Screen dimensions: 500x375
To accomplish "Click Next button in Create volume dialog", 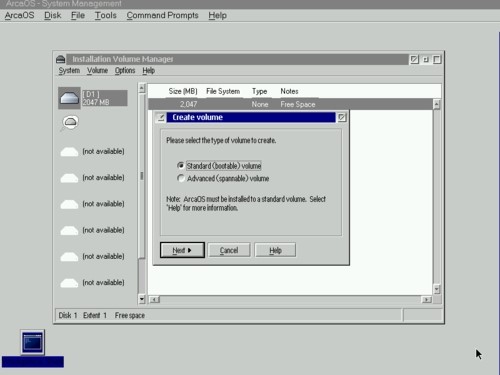I will 182,250.
